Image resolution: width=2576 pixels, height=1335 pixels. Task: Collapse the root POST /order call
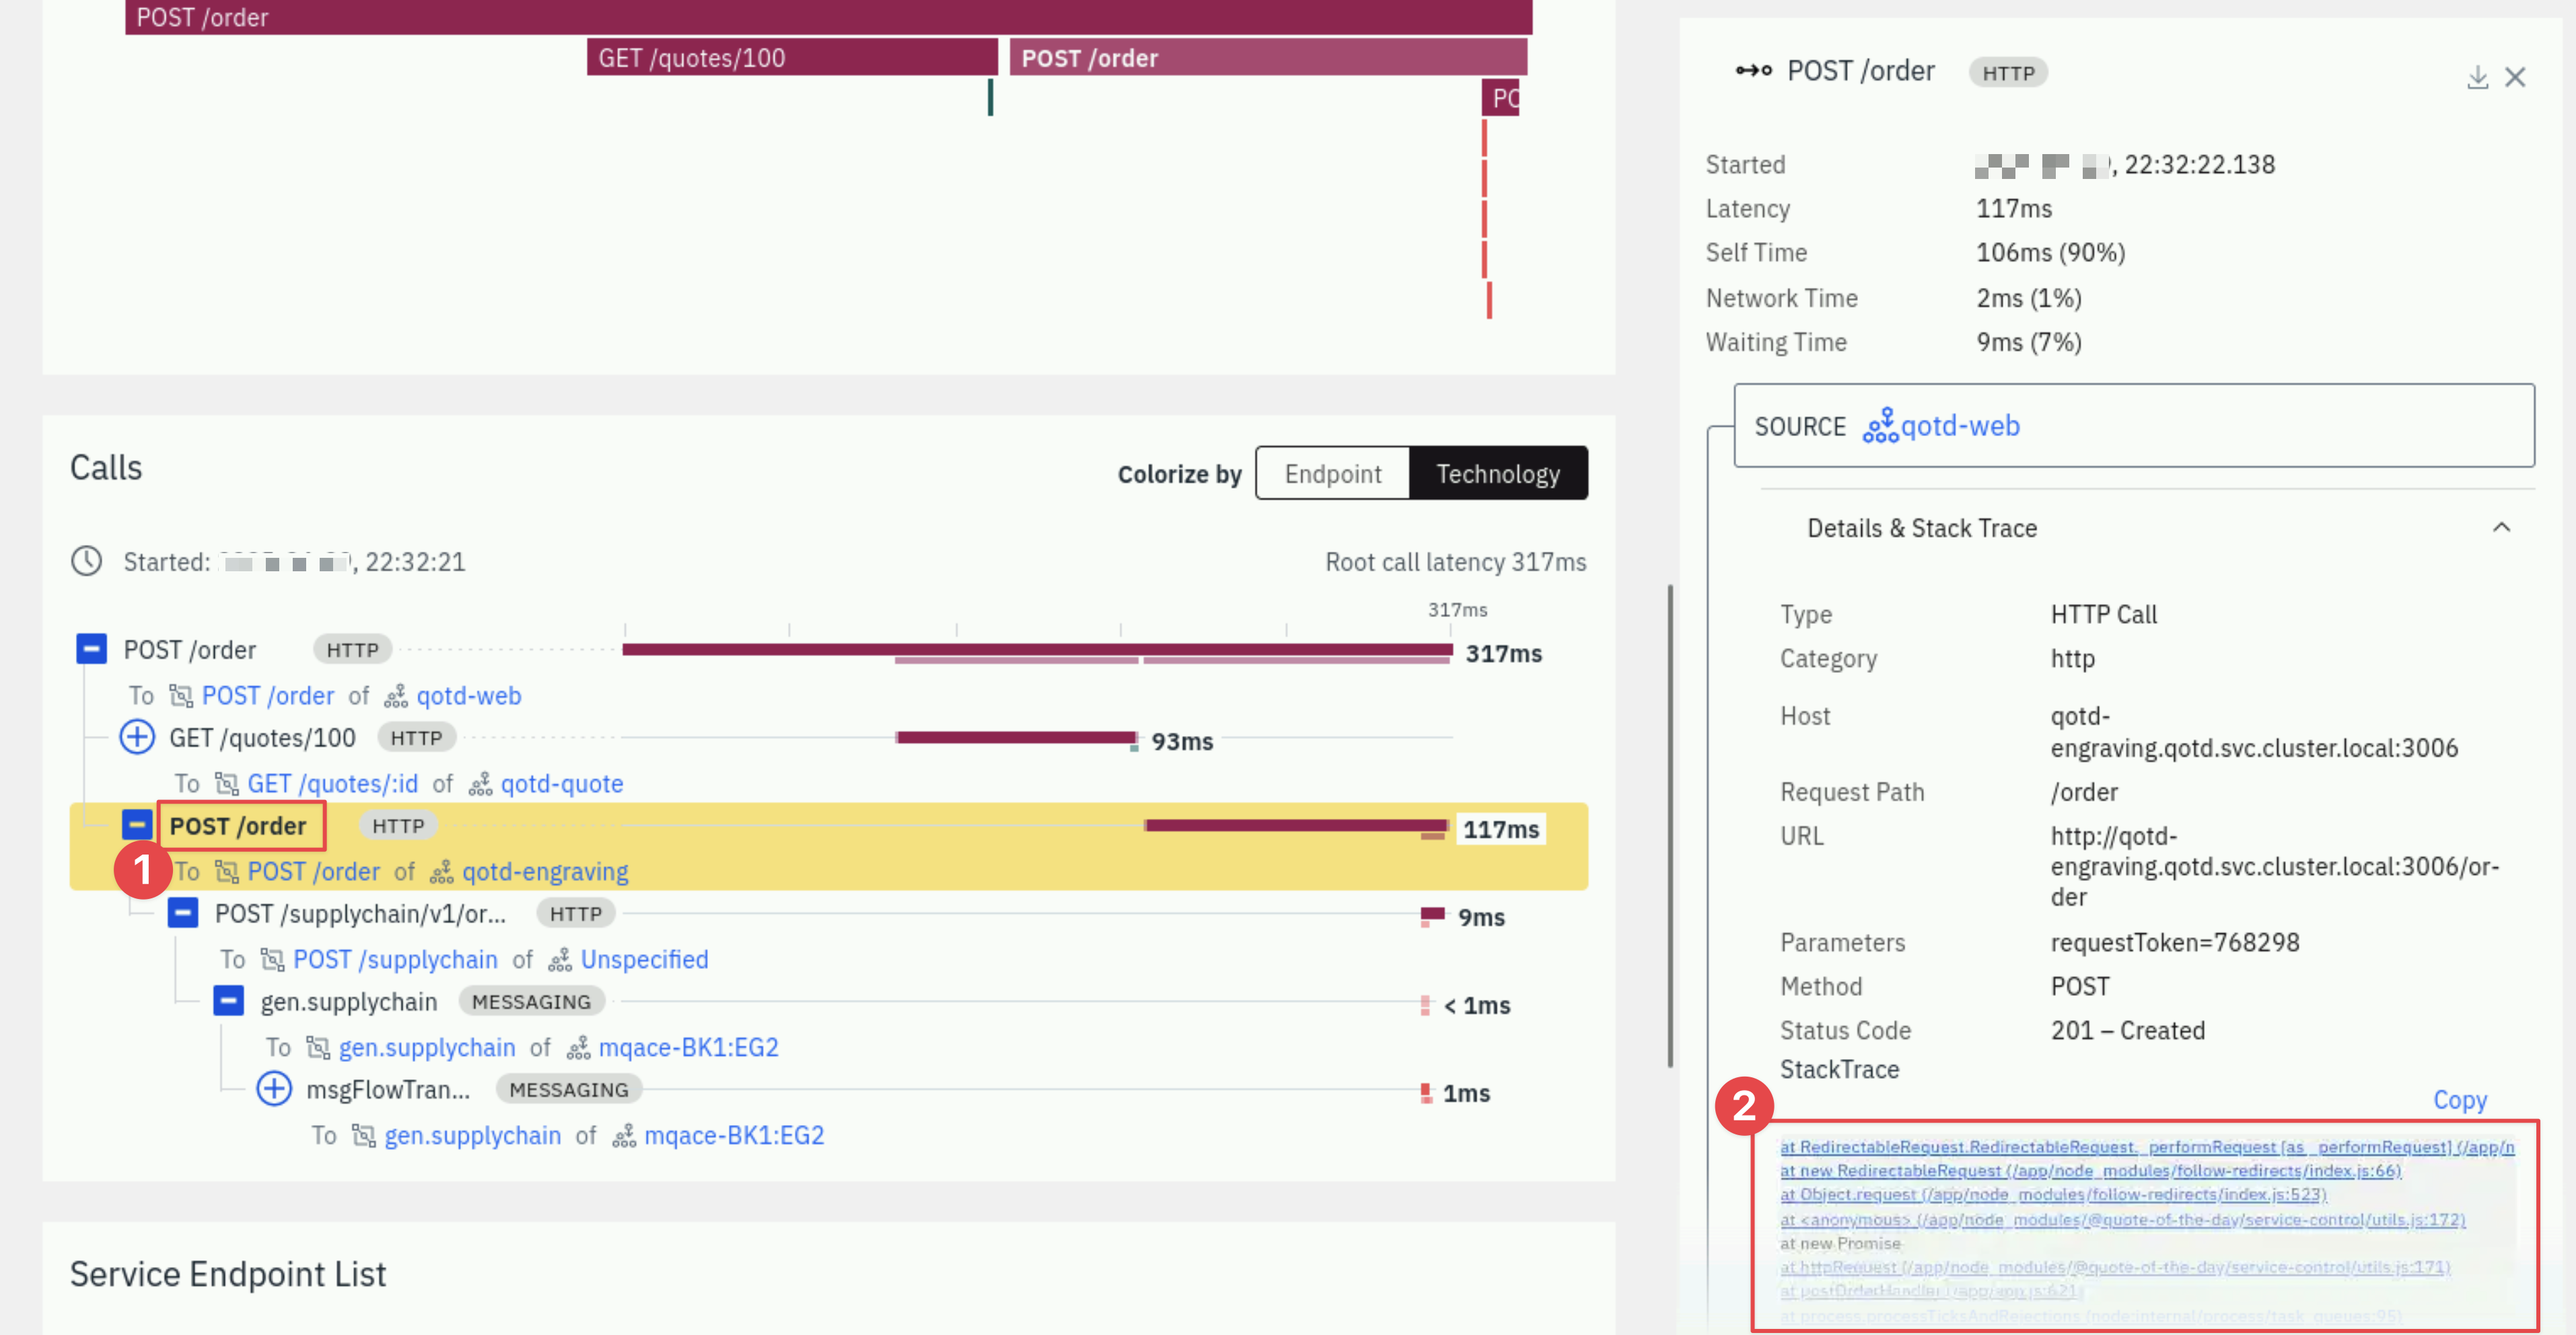coord(91,649)
